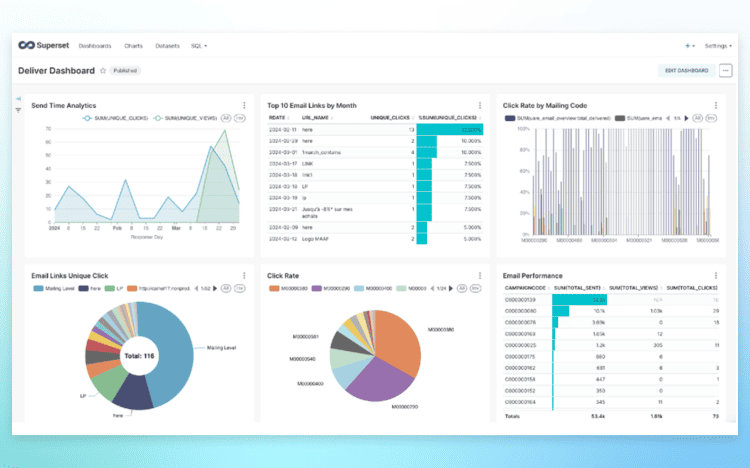Open the plus create-new menu
This screenshot has height=468, width=750.
pyautogui.click(x=690, y=46)
